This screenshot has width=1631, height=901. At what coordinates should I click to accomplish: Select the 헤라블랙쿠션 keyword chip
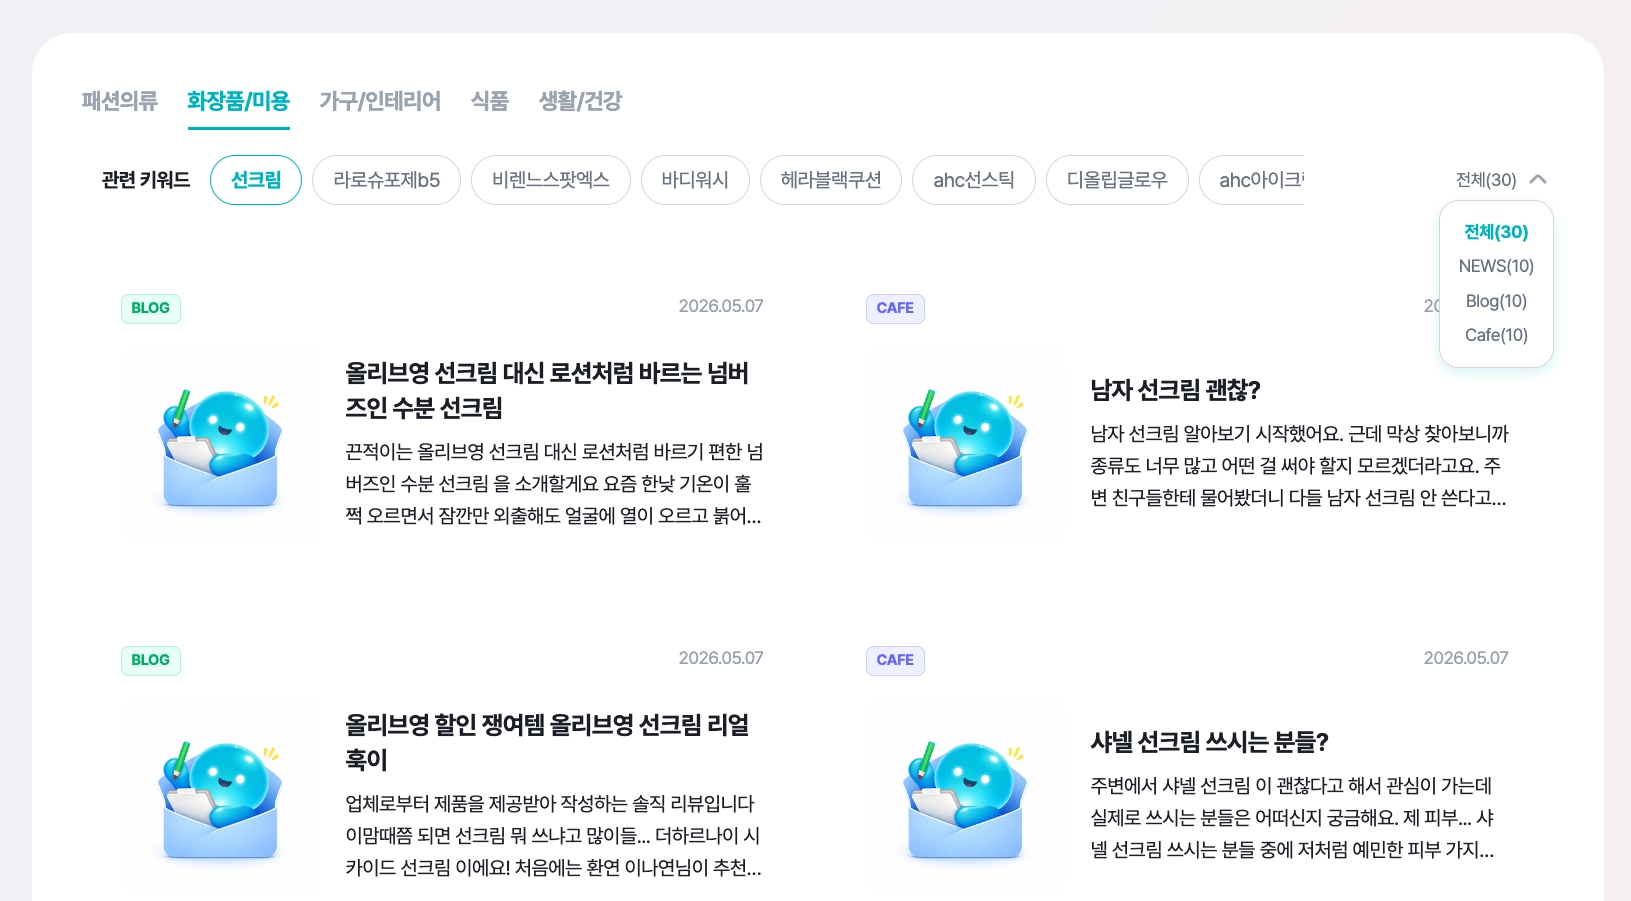(831, 180)
